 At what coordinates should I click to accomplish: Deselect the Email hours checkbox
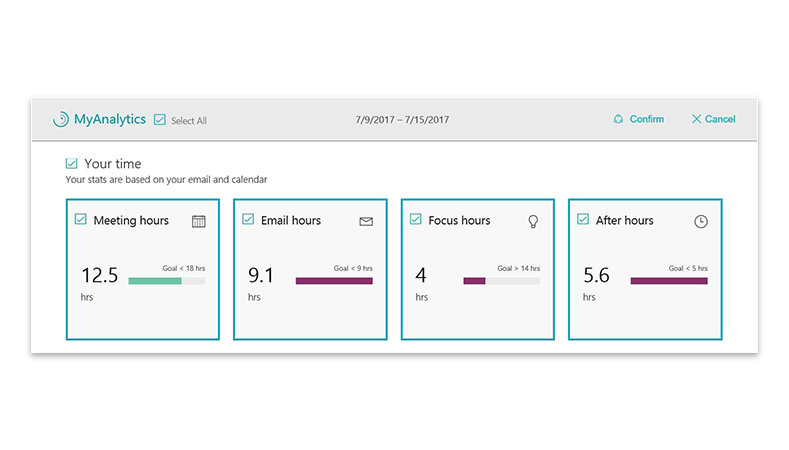click(248, 220)
